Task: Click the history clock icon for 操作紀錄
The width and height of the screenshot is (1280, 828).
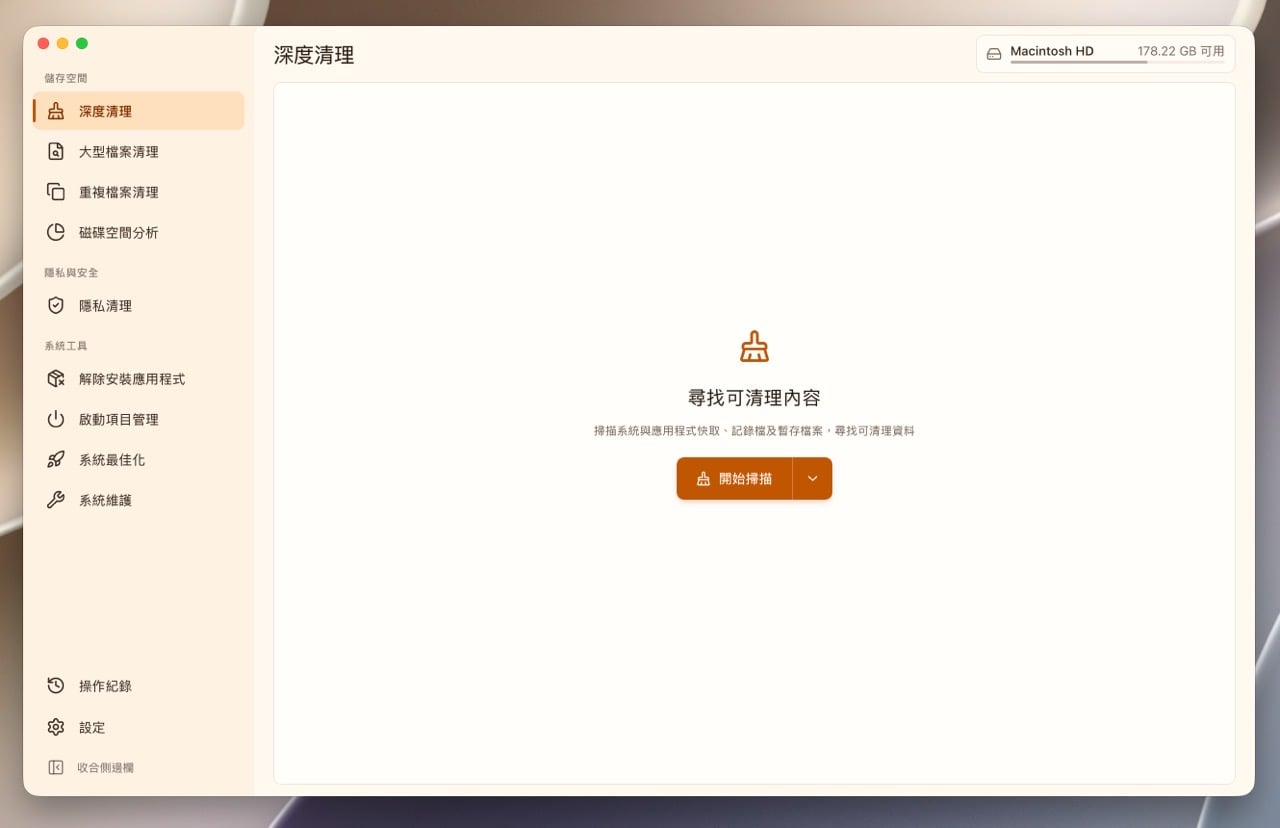Action: click(x=56, y=686)
